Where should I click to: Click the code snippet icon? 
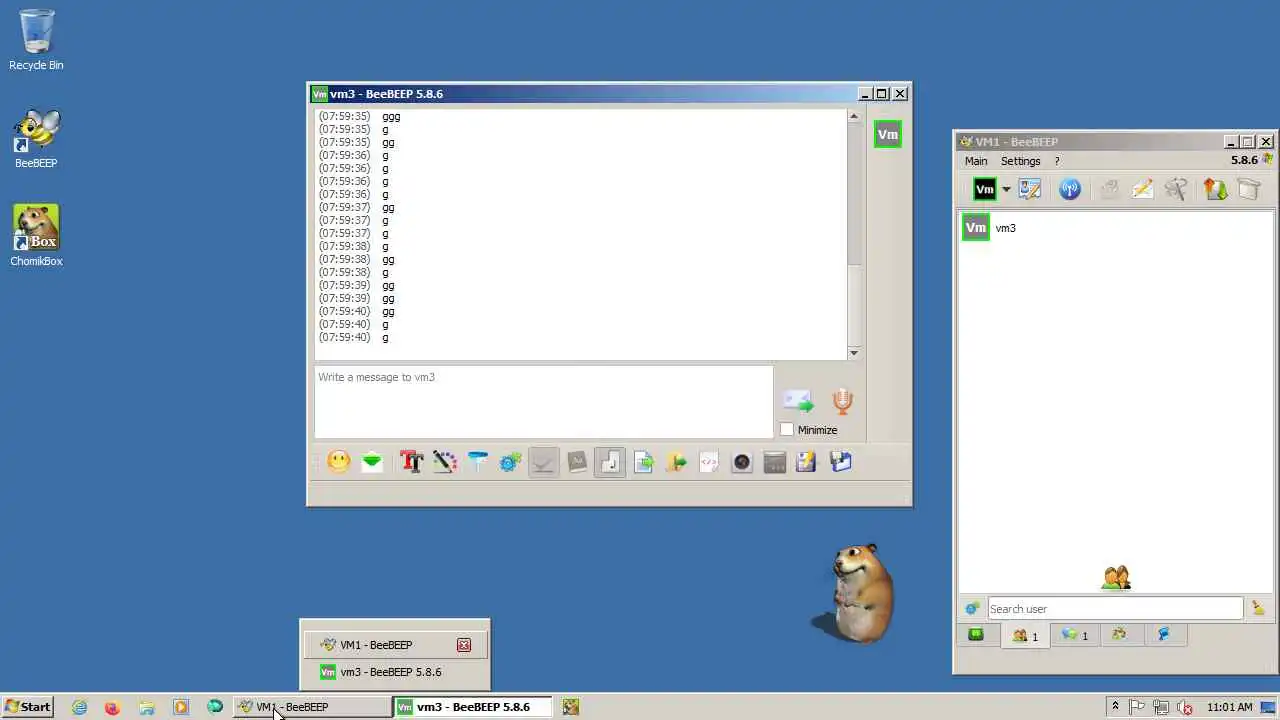click(709, 462)
